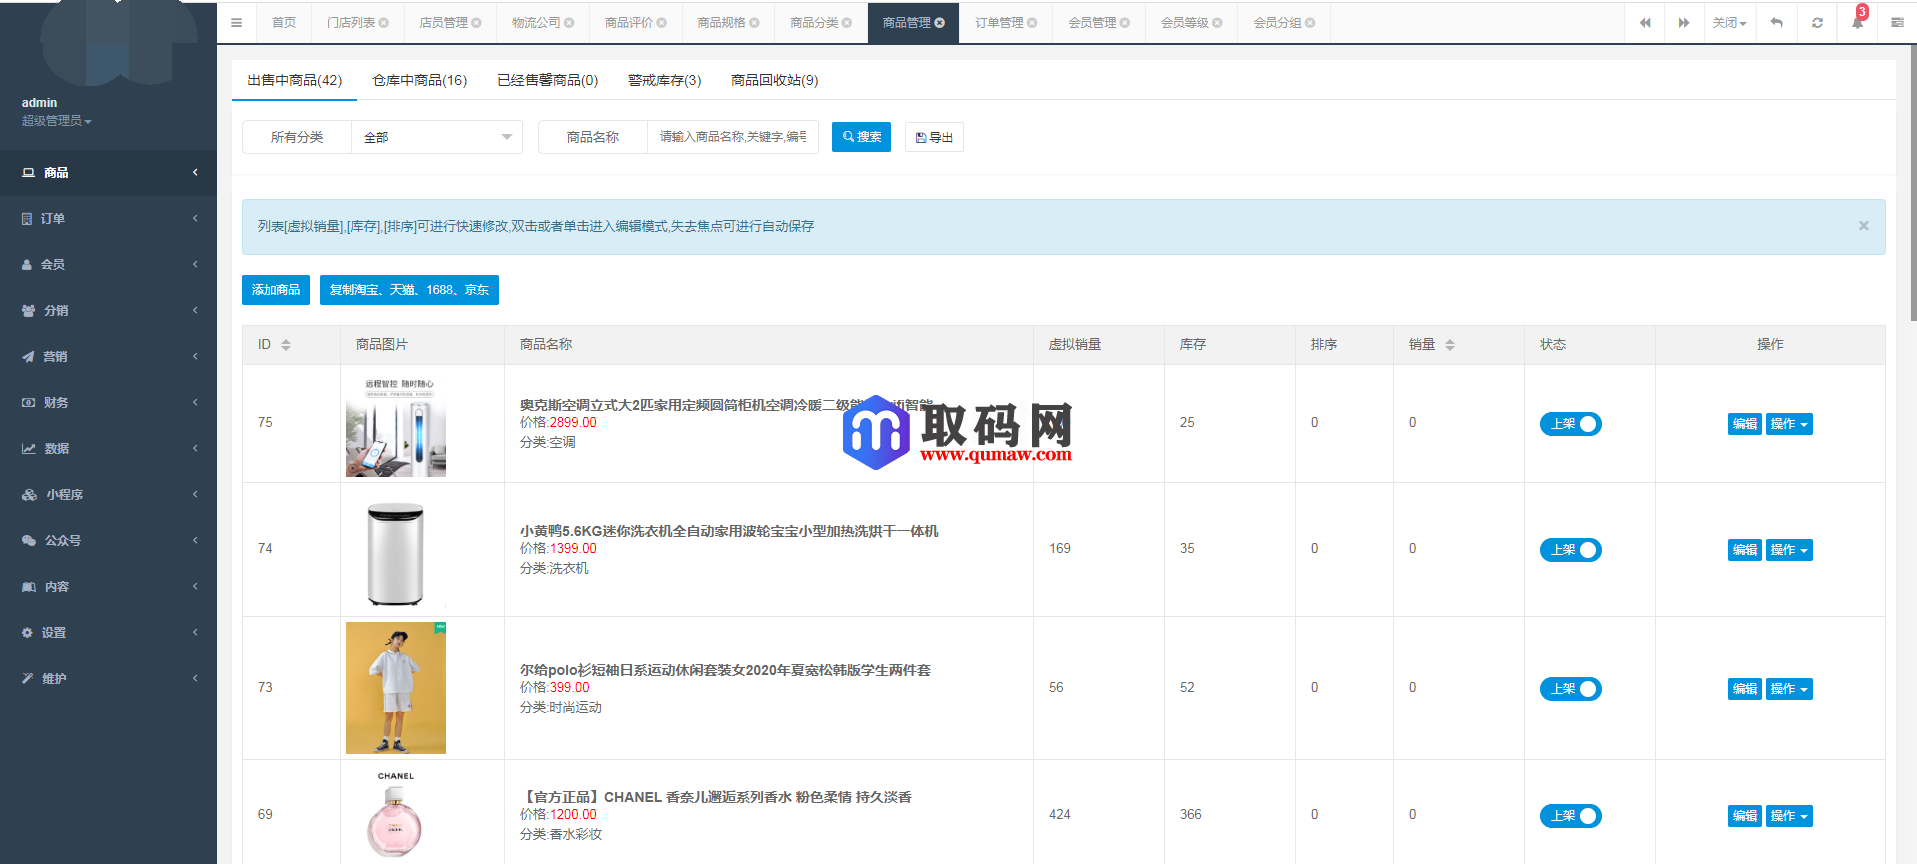Viewport: 1917px width, 864px height.
Task: Open the notification bell icon
Action: point(1857,23)
